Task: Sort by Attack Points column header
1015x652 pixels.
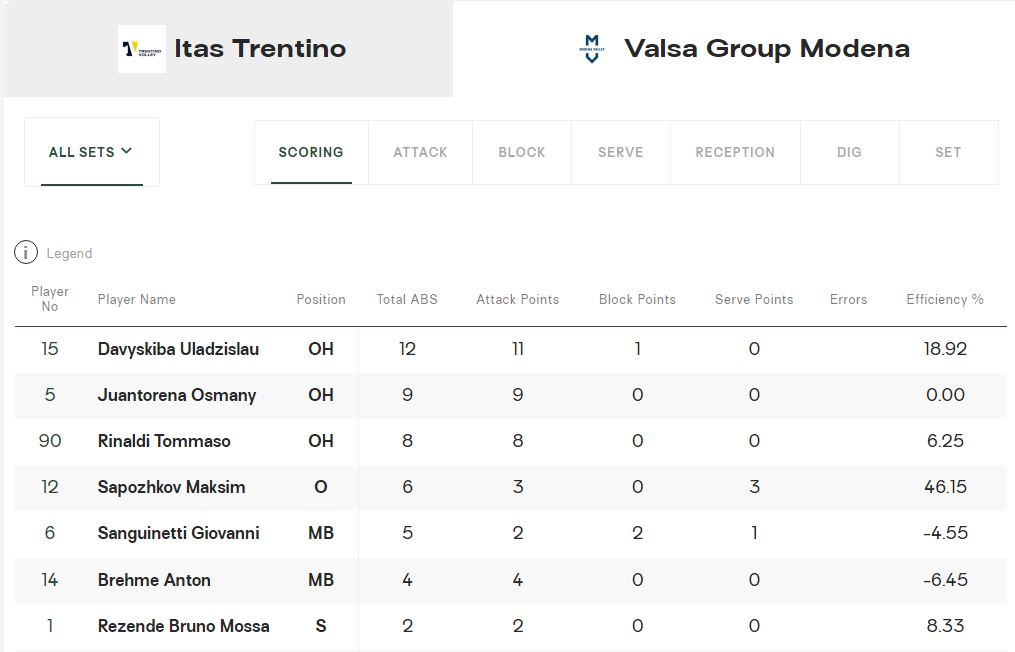Action: pos(517,299)
